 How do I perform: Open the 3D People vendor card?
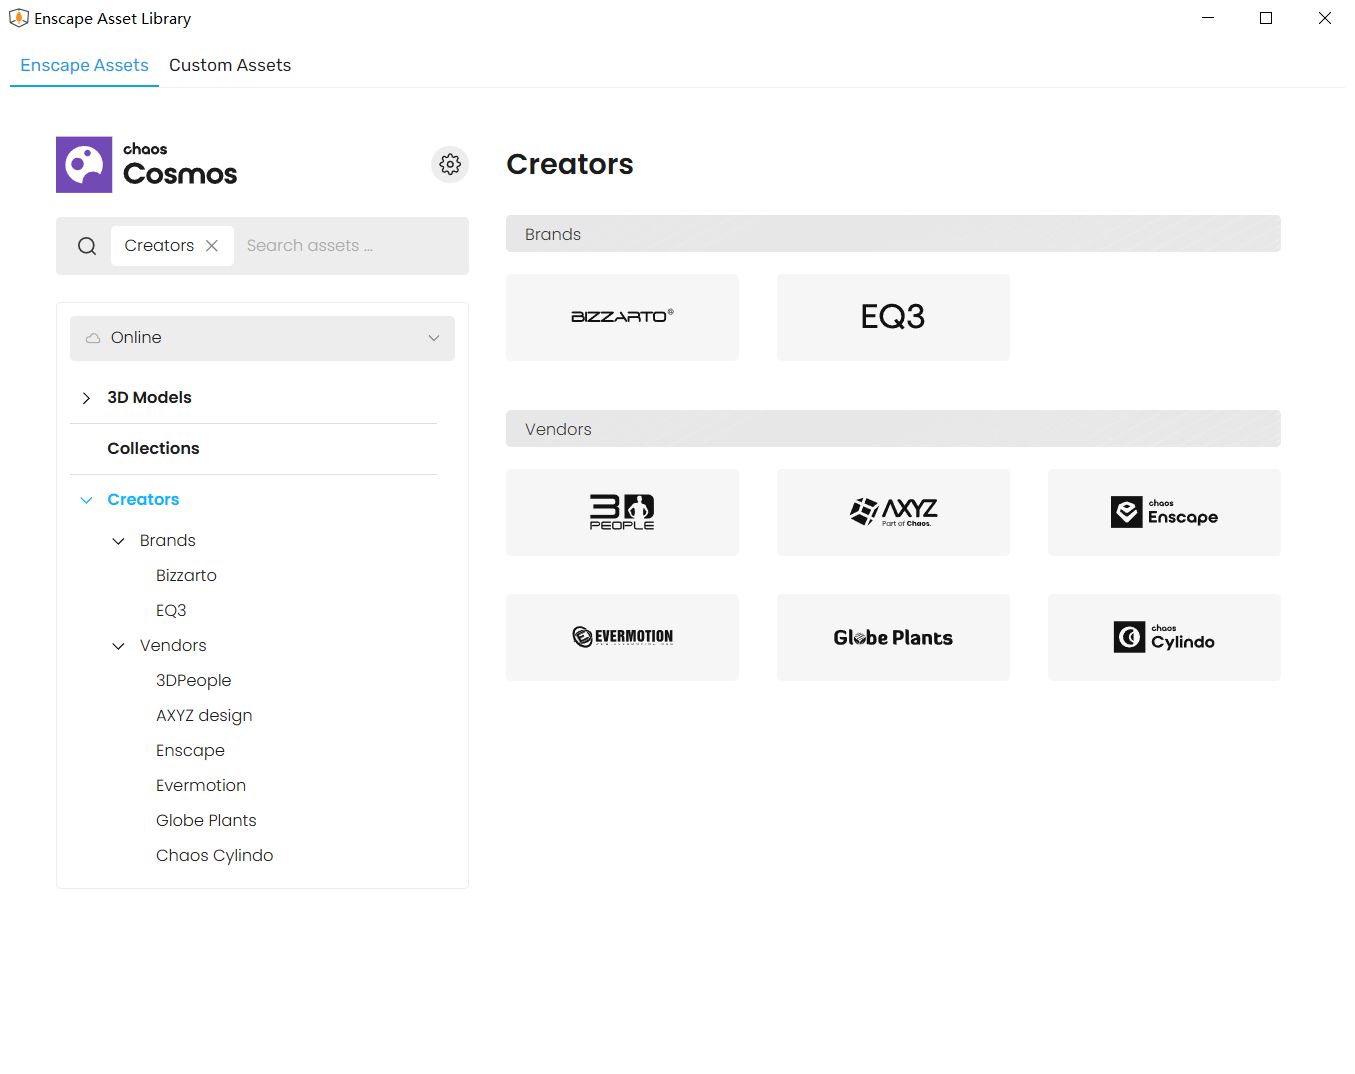tap(622, 512)
